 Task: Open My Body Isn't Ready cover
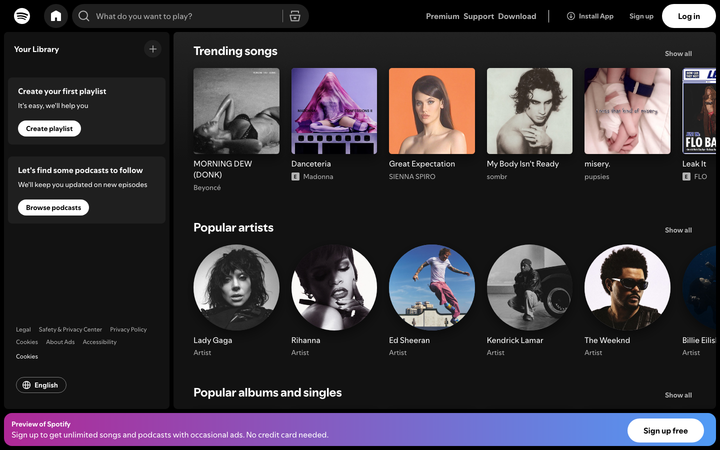pos(529,111)
